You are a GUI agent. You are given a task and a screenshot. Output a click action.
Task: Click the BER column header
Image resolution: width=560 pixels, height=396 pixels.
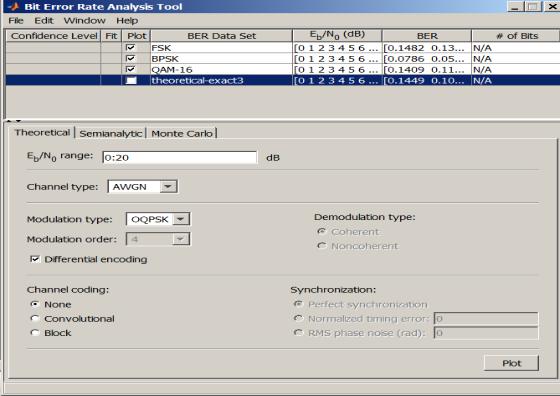point(427,36)
